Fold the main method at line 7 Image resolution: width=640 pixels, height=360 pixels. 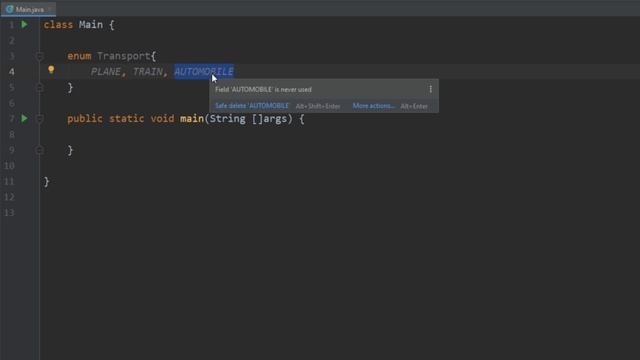point(40,118)
